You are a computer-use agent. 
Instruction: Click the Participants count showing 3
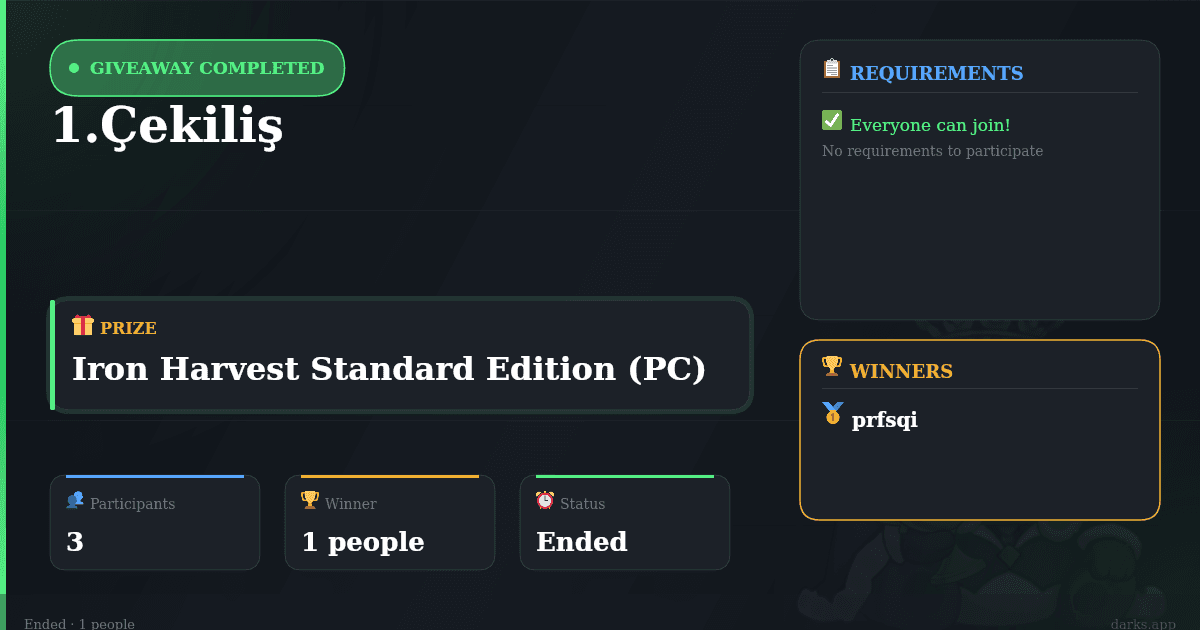(x=75, y=542)
